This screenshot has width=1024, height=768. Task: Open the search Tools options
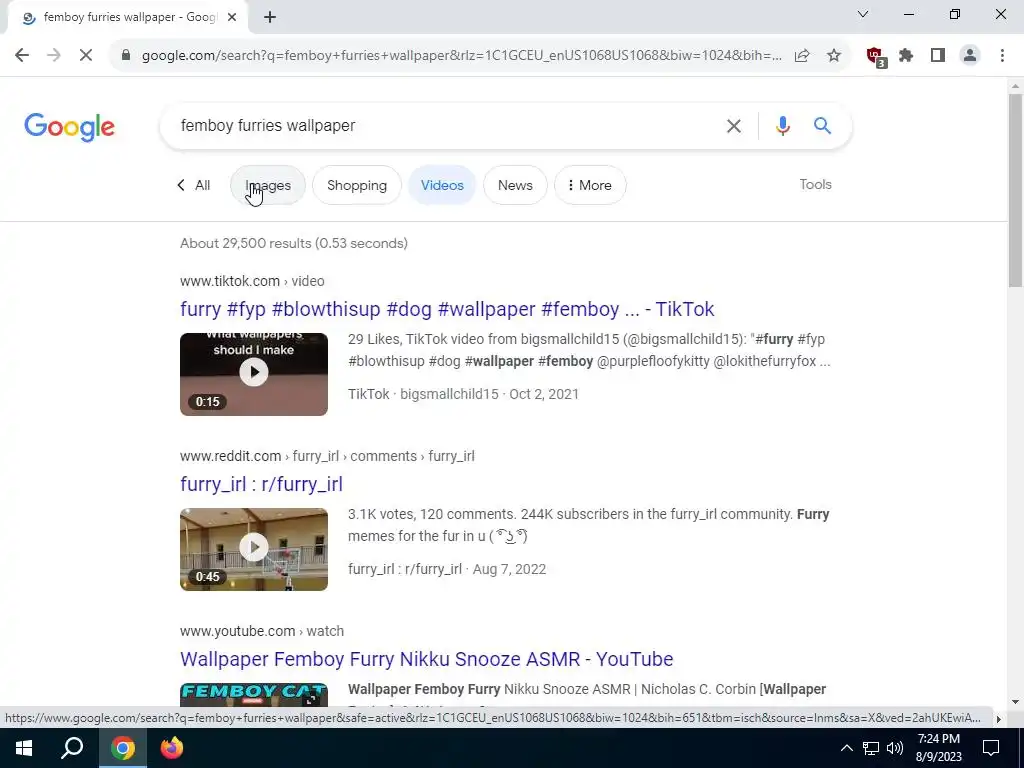tap(815, 185)
